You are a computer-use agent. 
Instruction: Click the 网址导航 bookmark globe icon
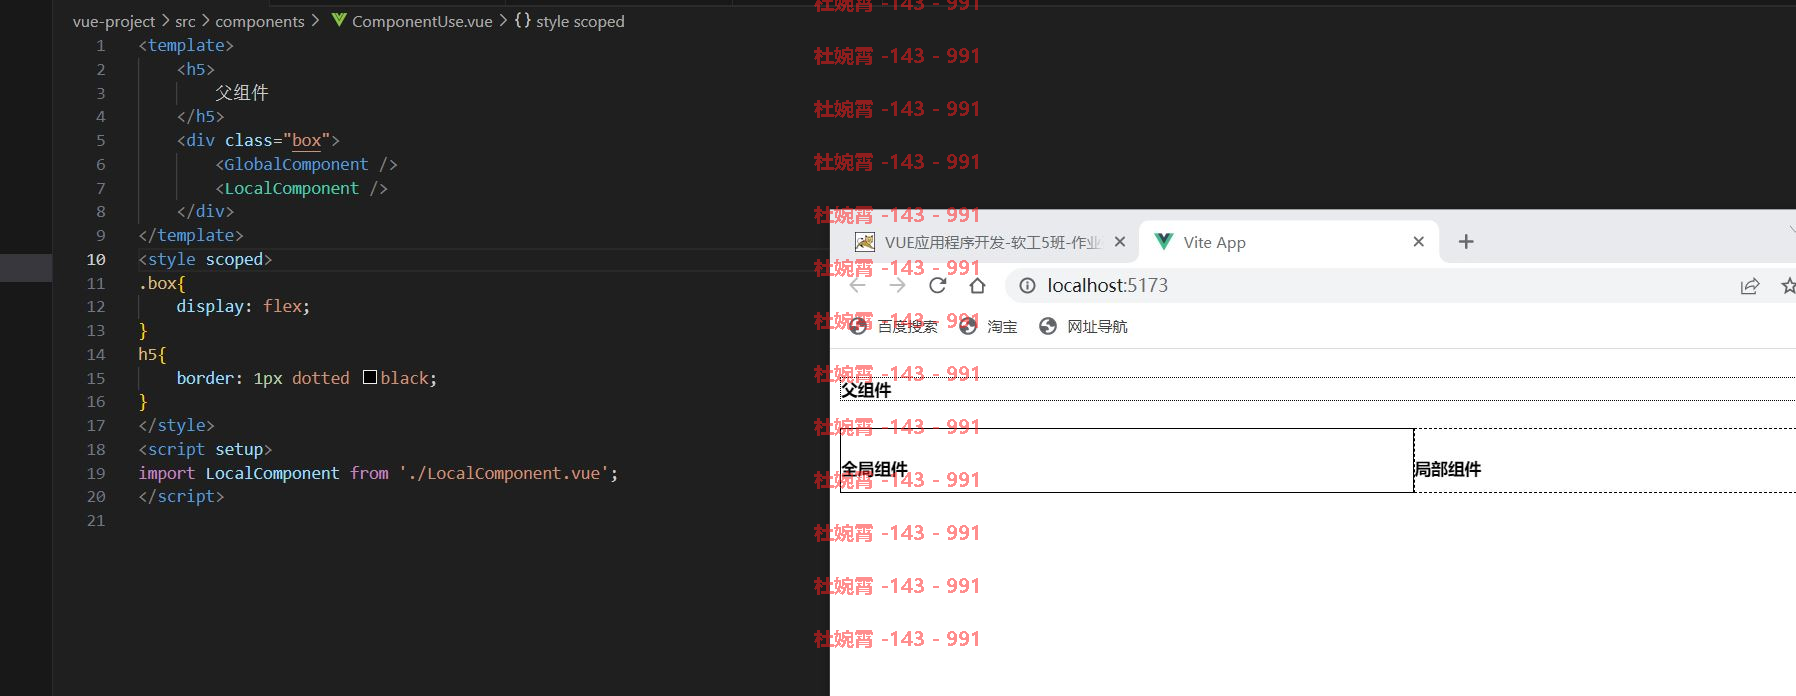(x=1048, y=326)
